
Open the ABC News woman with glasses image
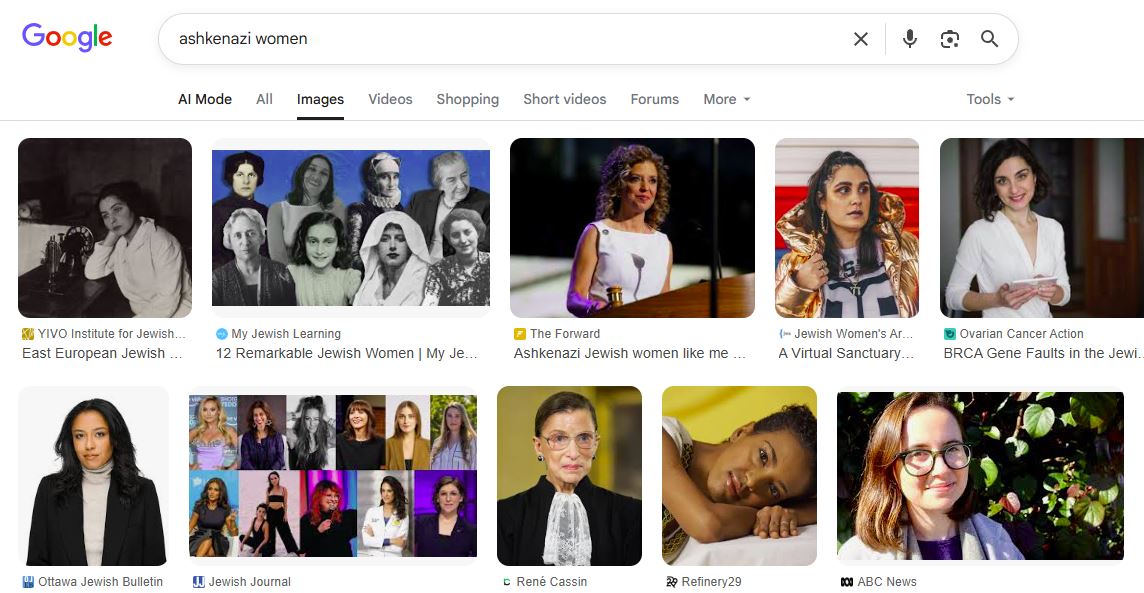point(981,476)
